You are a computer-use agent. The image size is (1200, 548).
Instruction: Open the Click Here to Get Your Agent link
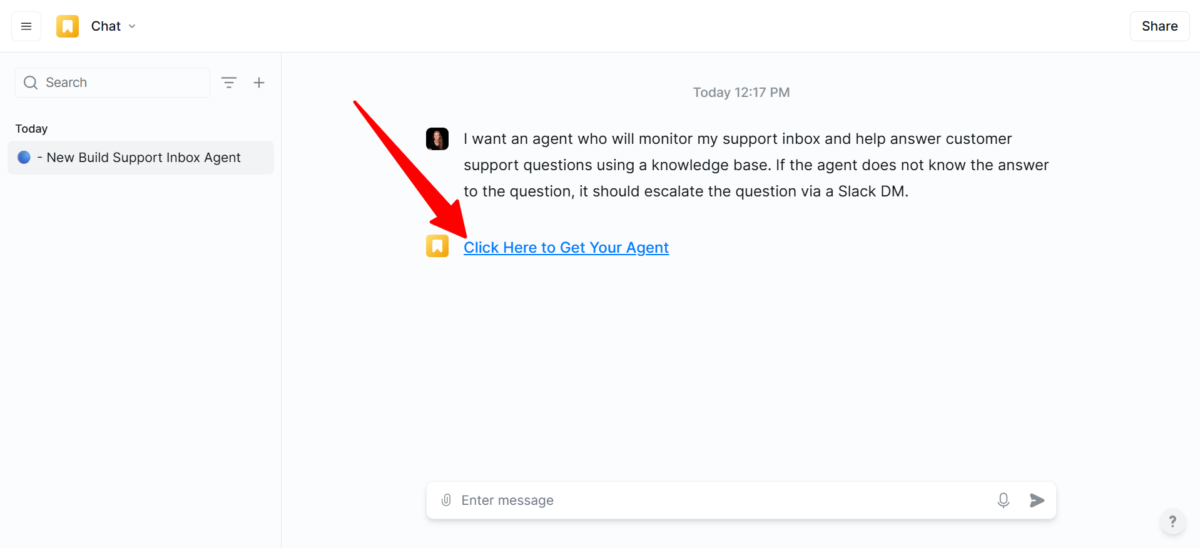coord(566,247)
